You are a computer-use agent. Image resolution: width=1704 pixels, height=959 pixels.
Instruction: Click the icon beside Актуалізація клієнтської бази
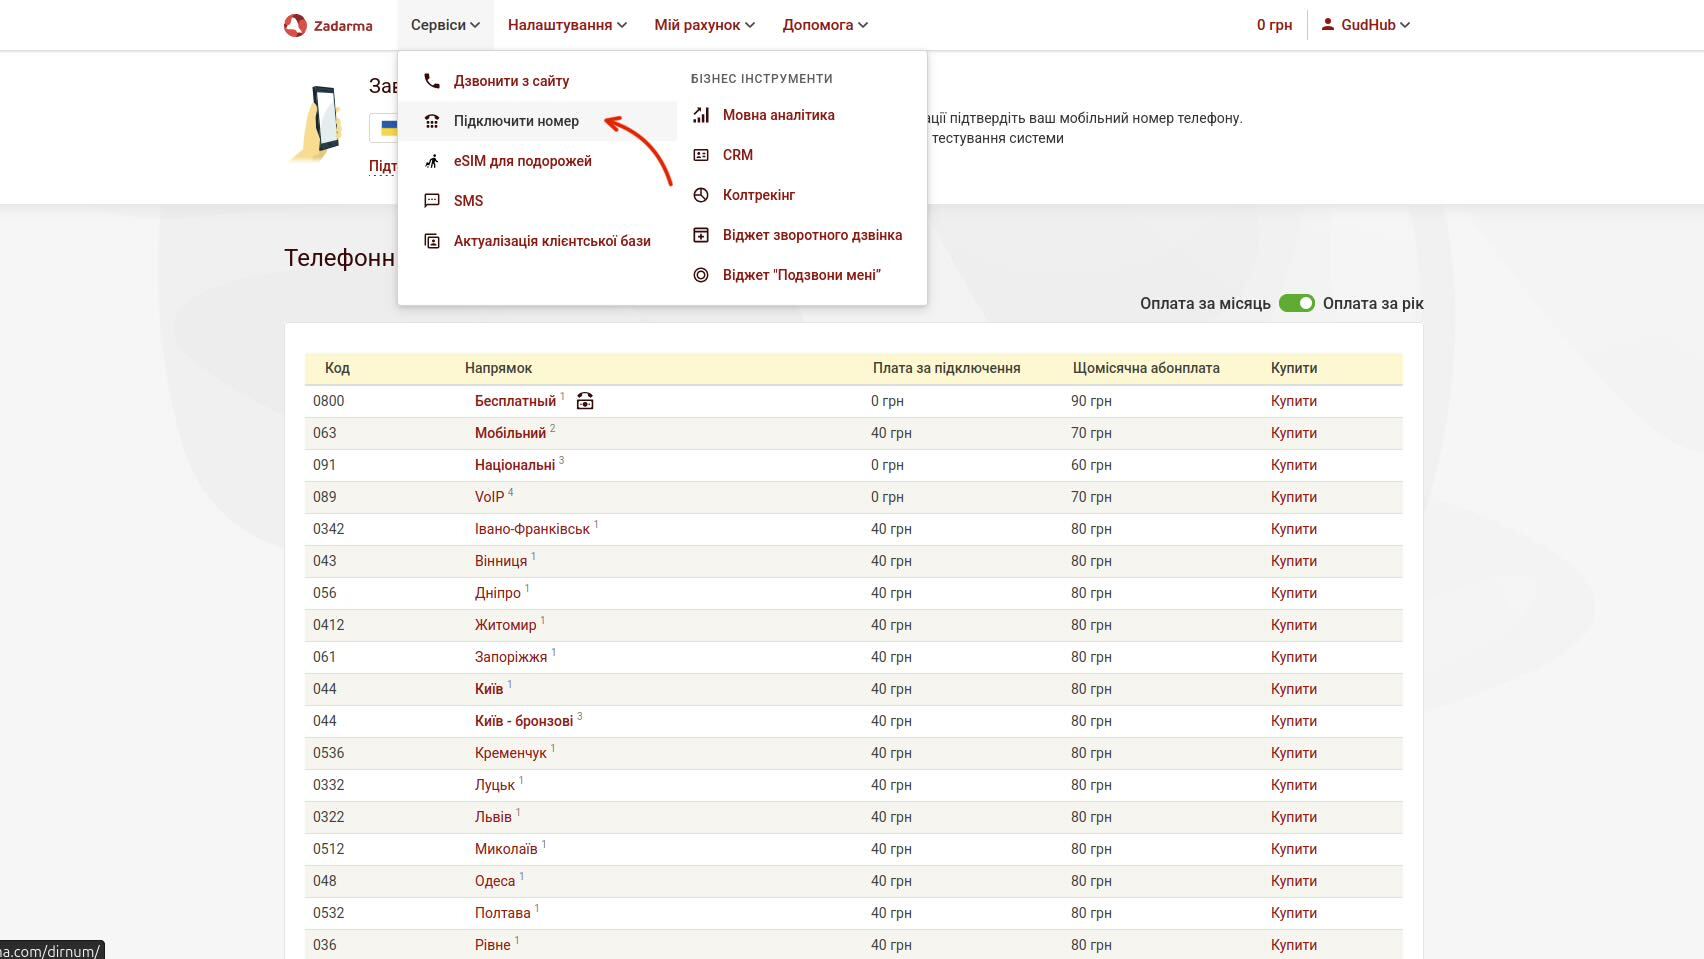pos(432,241)
